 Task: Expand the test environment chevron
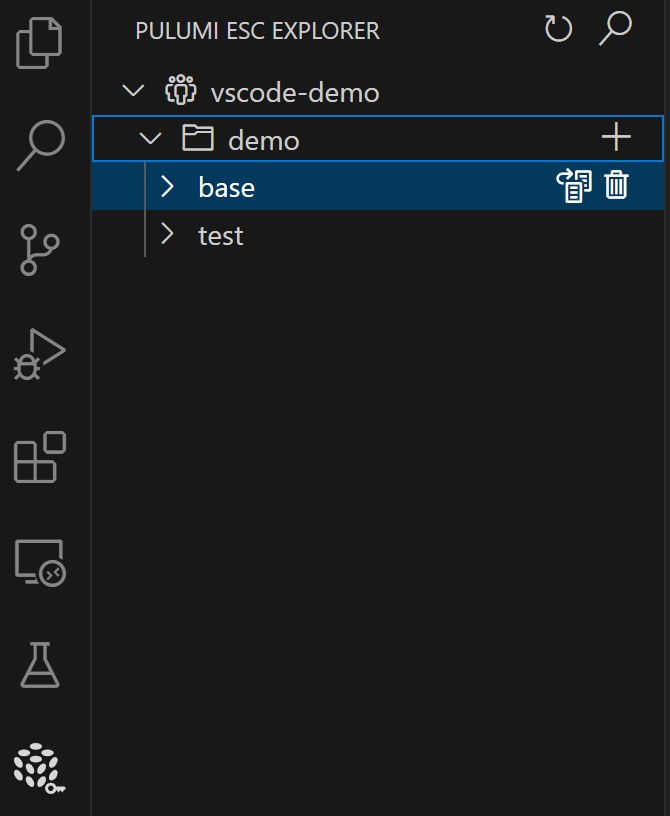167,234
